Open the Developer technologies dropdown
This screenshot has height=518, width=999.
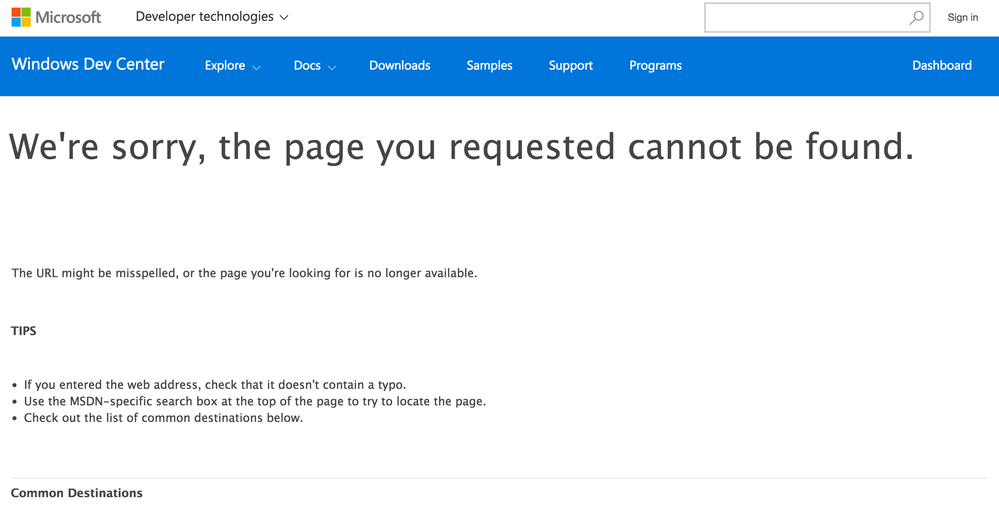click(x=212, y=17)
